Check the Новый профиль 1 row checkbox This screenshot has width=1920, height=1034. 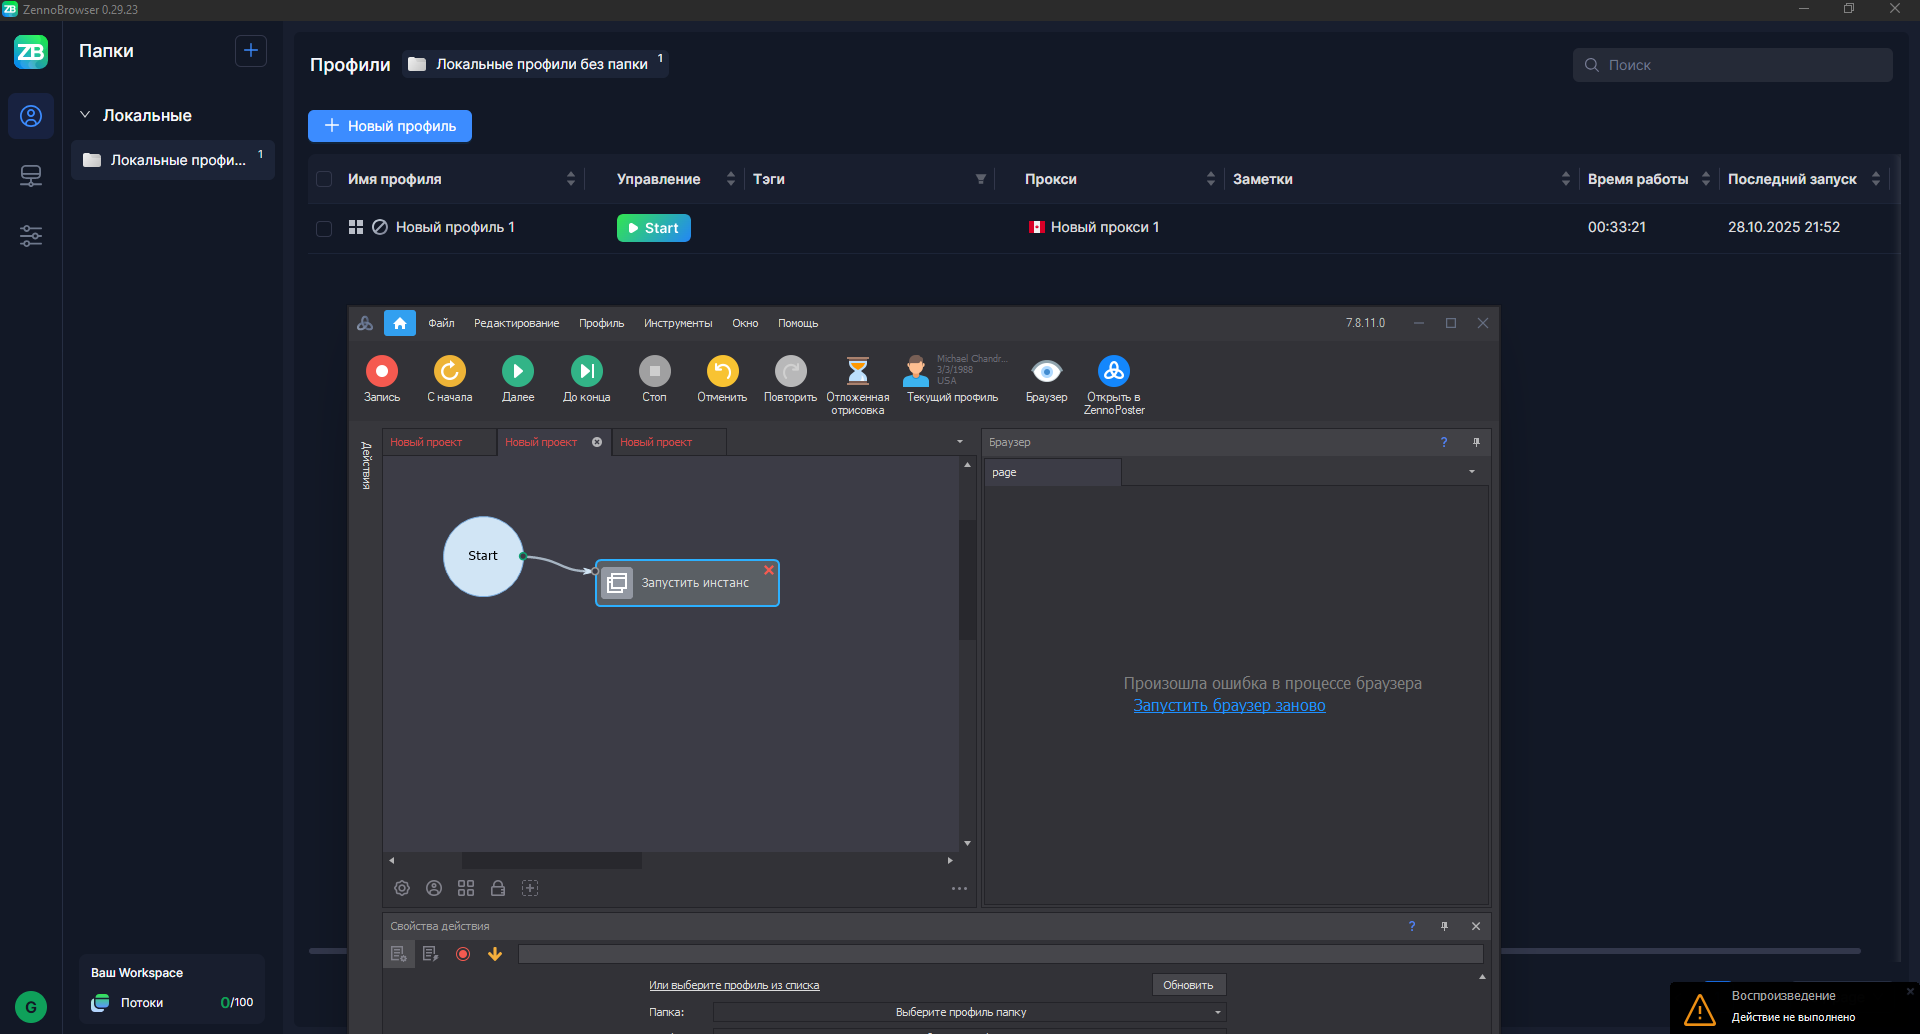(x=324, y=228)
